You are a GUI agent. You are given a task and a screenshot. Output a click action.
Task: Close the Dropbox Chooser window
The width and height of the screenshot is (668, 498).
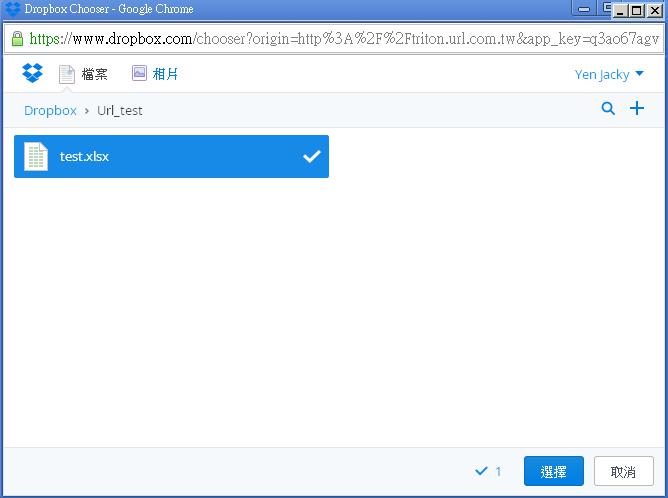tap(654, 11)
